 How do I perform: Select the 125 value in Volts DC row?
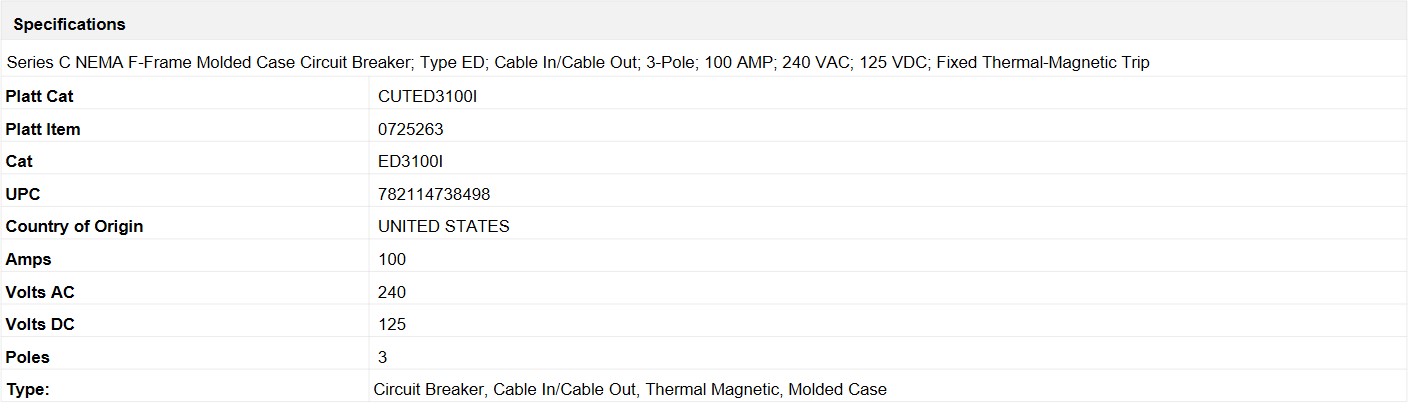click(392, 324)
